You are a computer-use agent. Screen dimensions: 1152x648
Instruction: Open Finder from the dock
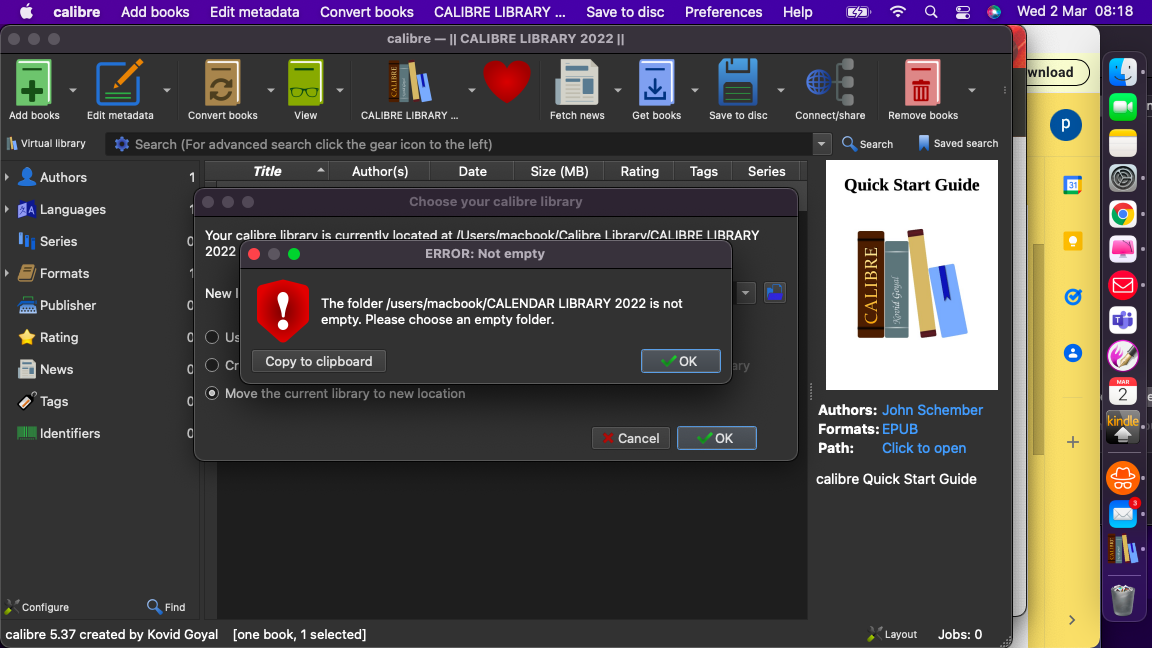(1123, 72)
